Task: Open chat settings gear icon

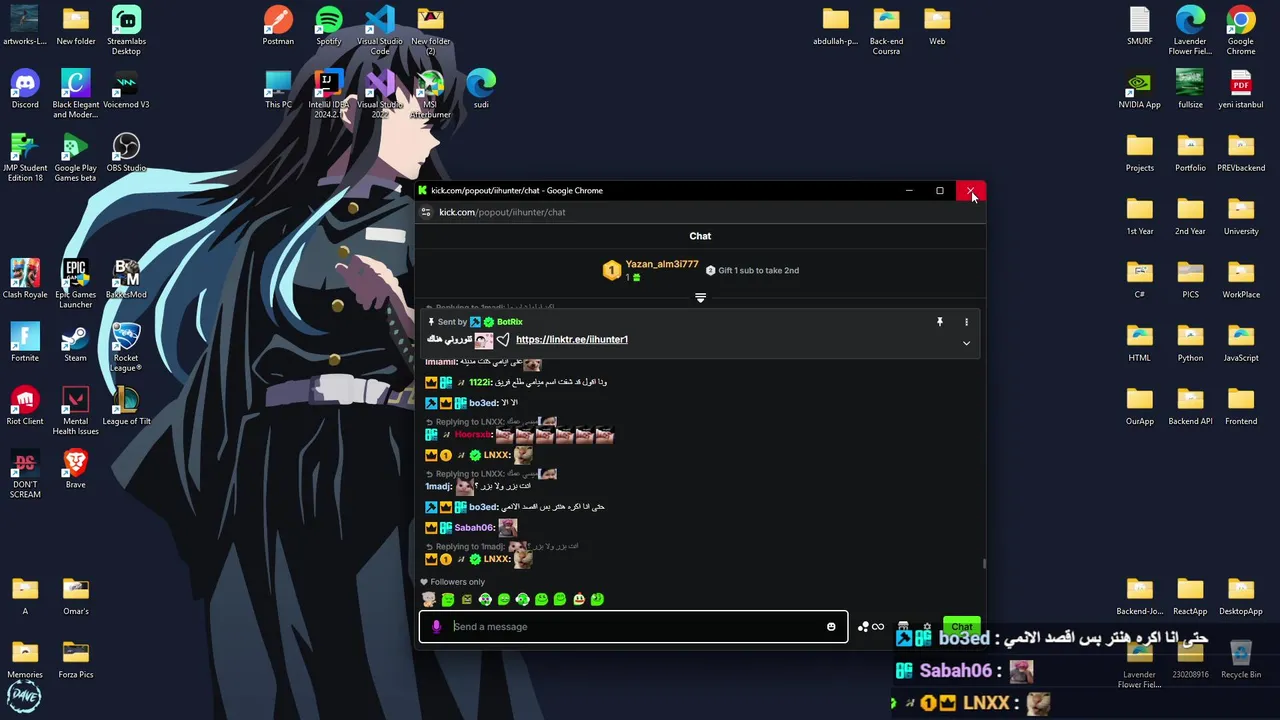Action: (927, 627)
